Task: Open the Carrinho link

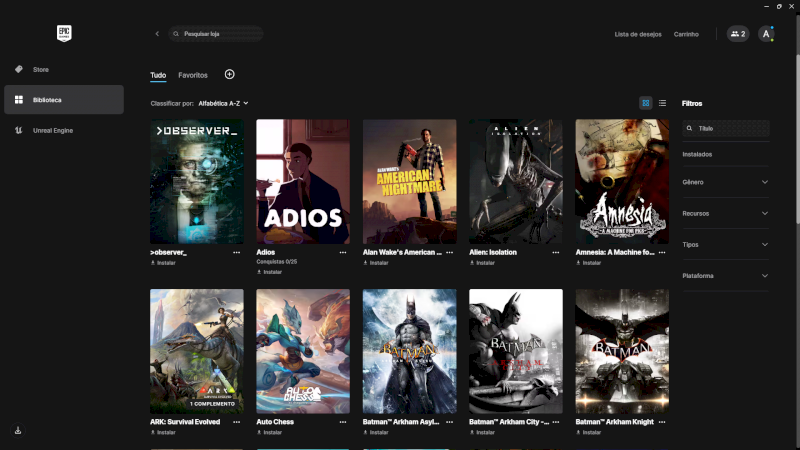Action: pos(686,34)
